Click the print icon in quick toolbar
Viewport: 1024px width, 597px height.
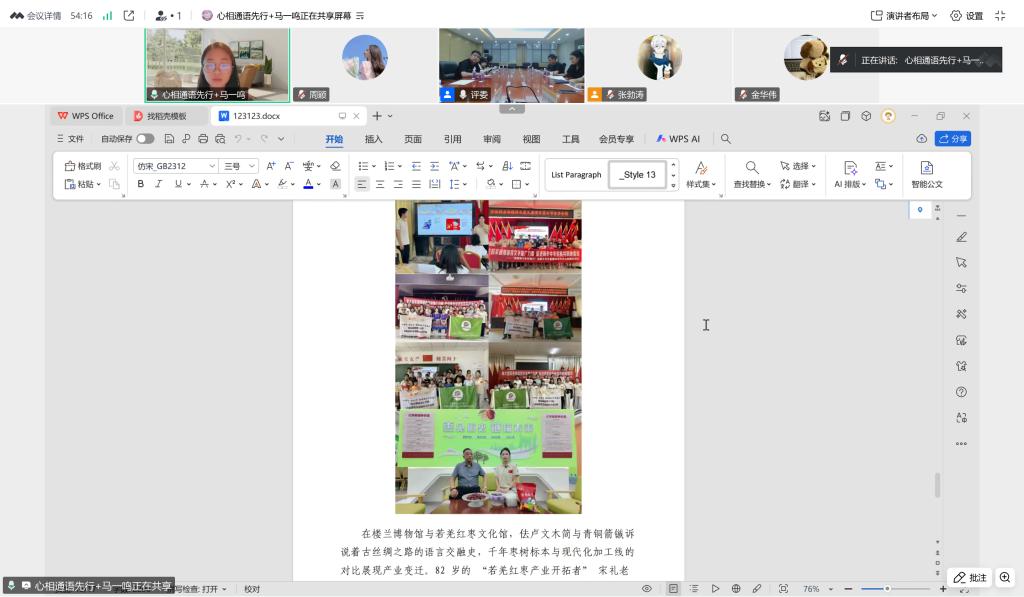[203, 139]
